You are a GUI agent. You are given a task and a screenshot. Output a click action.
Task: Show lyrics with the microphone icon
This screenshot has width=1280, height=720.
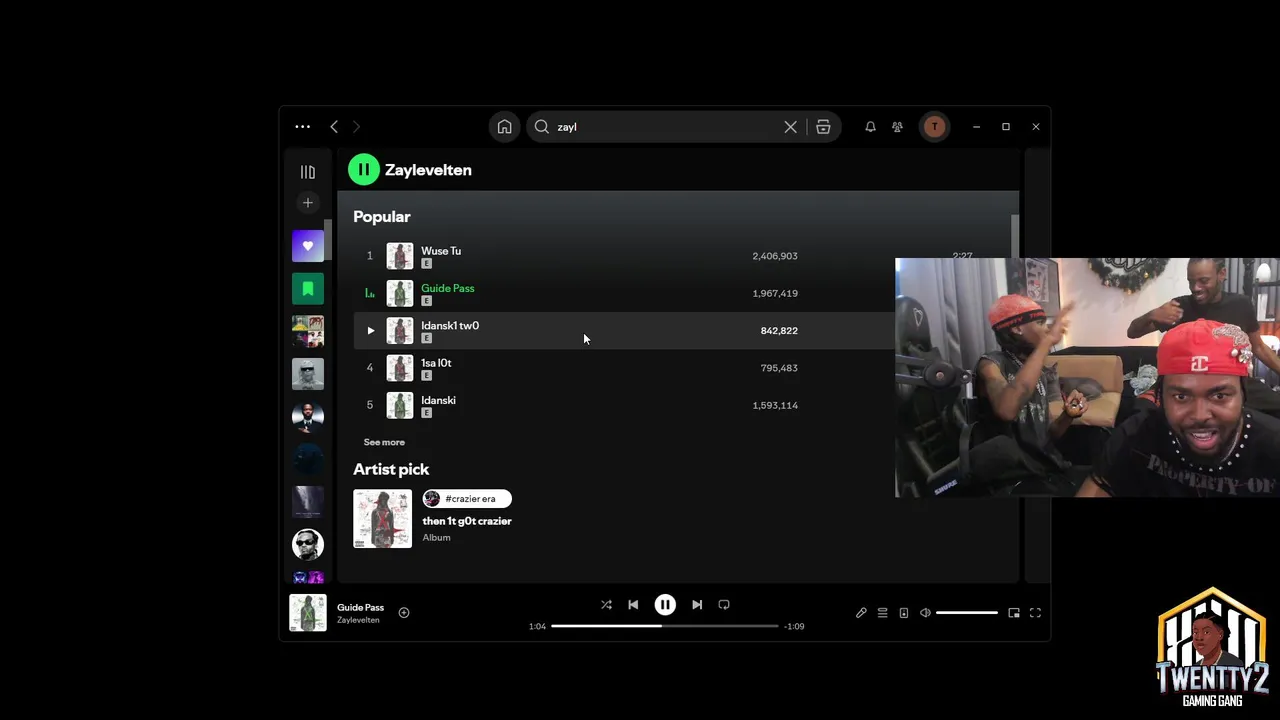861,613
